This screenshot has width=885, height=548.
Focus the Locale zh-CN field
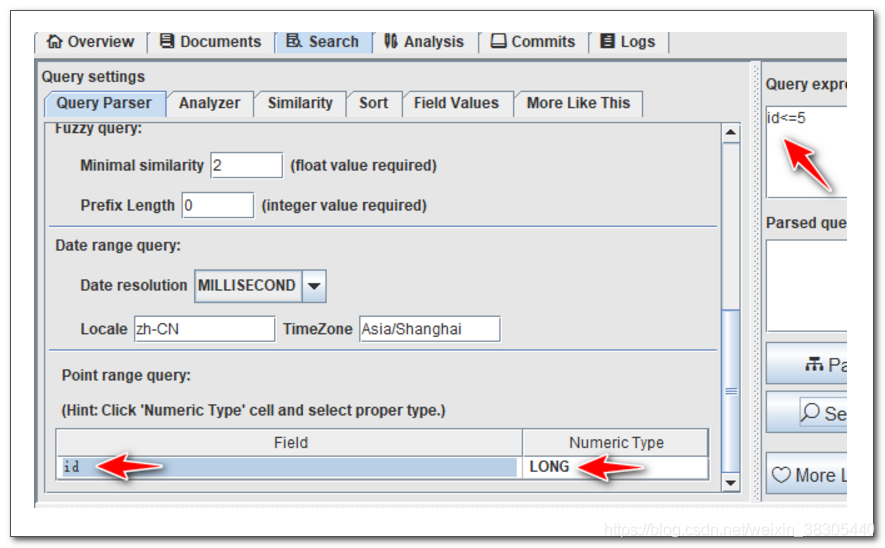pyautogui.click(x=204, y=329)
